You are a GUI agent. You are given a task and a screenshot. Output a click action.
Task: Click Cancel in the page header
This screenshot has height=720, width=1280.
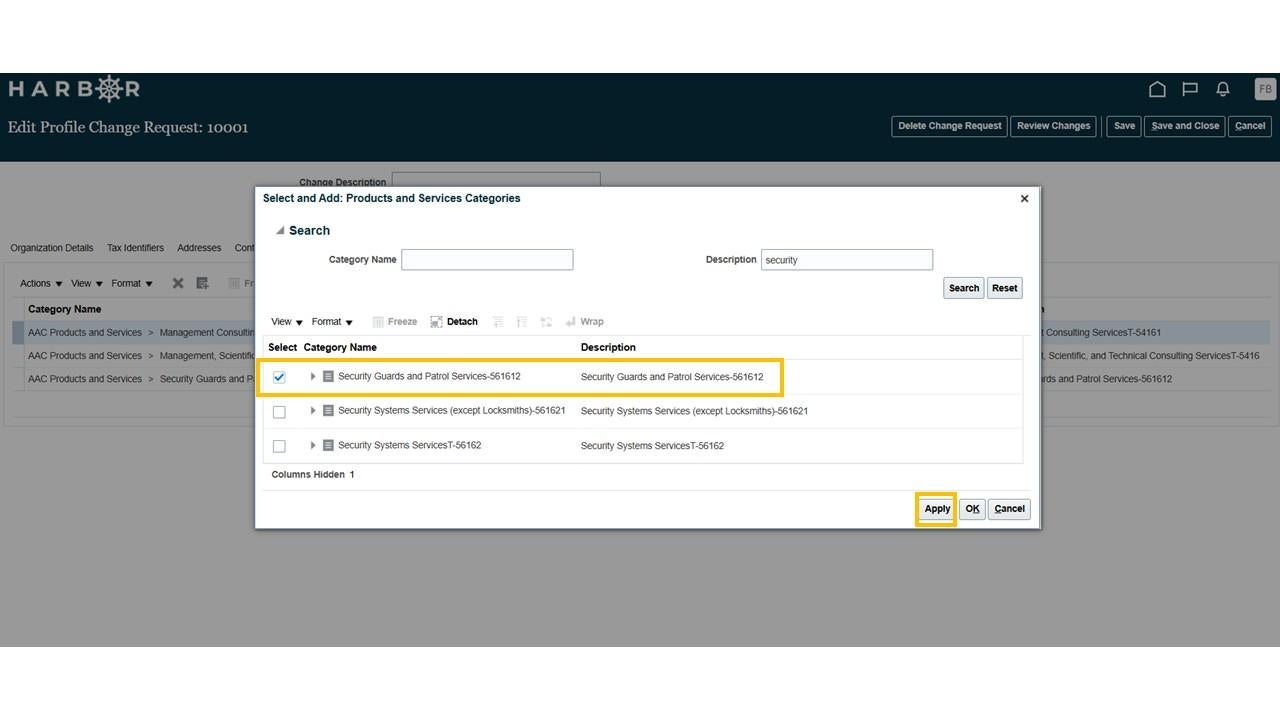pos(1249,126)
